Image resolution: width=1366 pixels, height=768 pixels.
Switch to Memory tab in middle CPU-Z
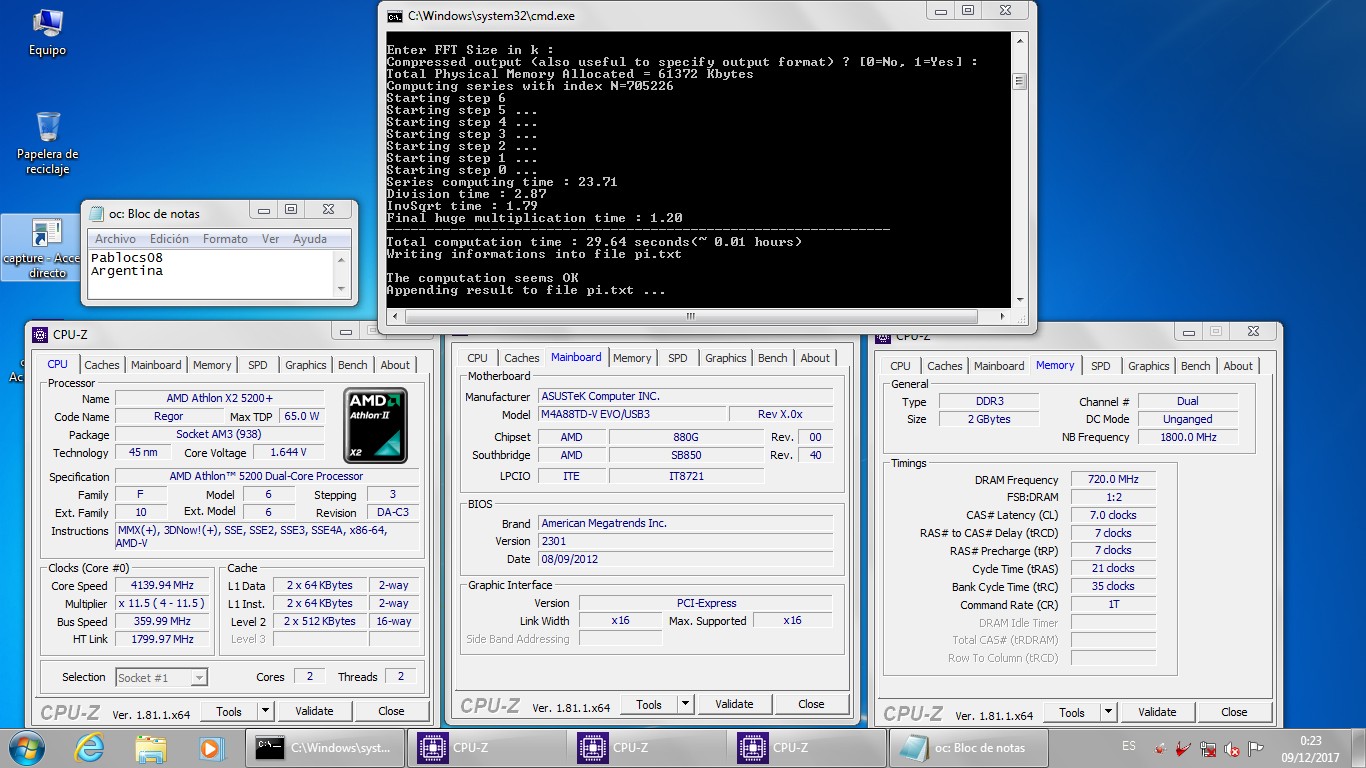(x=632, y=358)
